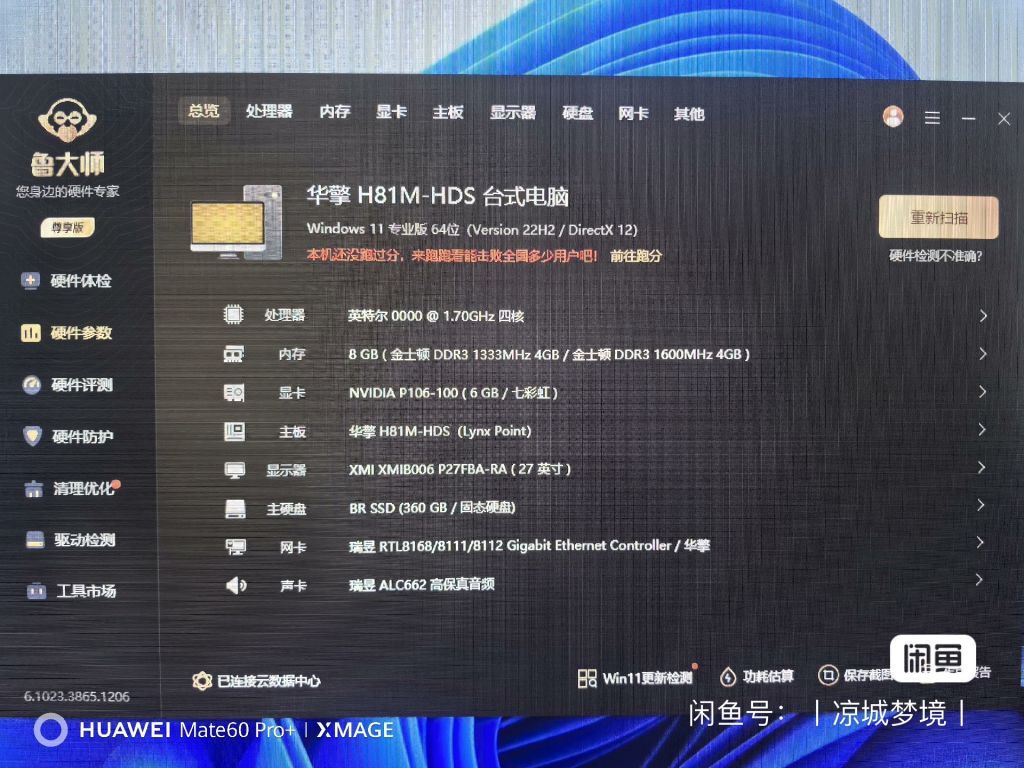Expand the 显卡 row chevron
Screen dimensions: 1024x768
click(982, 392)
